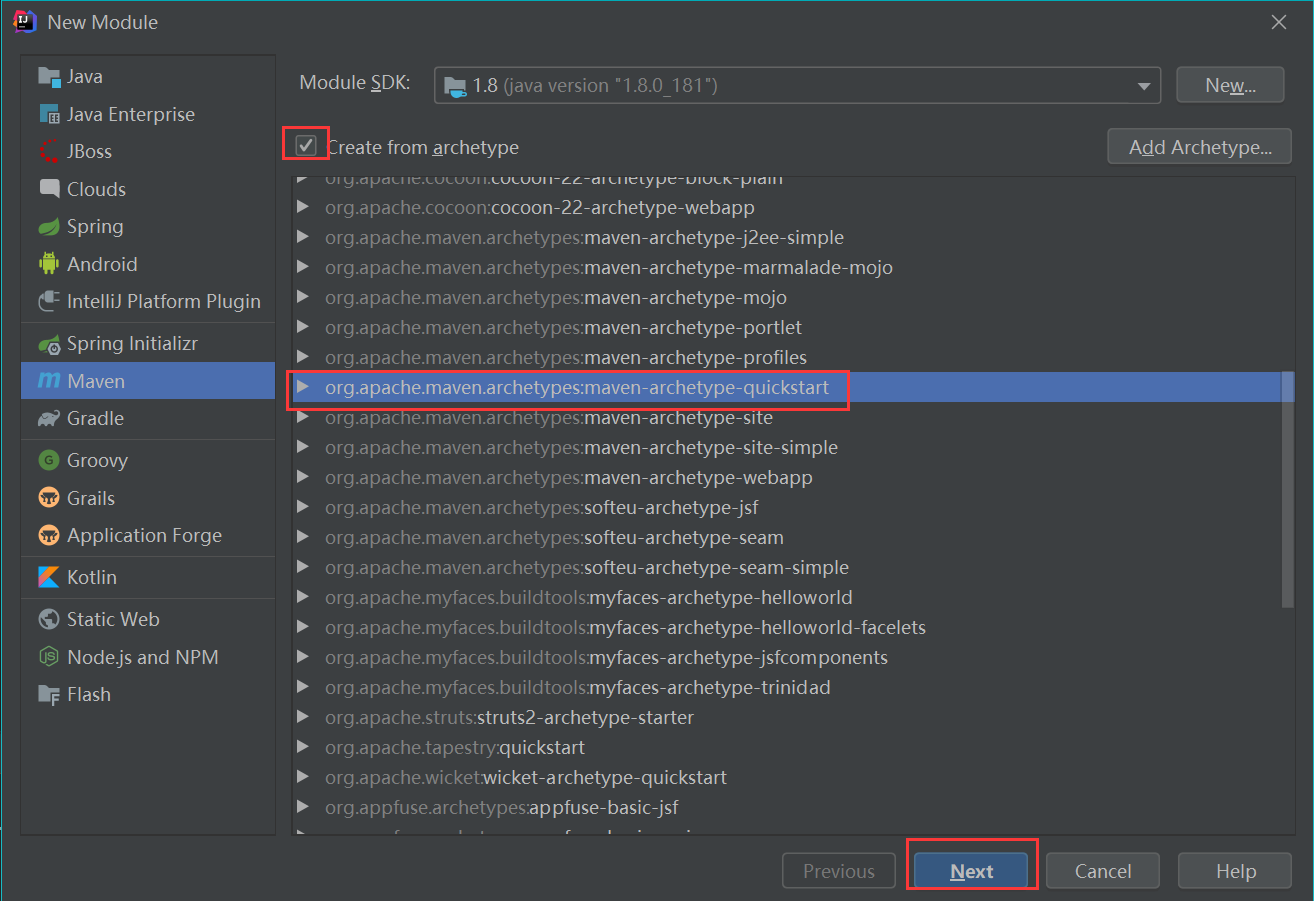This screenshot has width=1314, height=901.
Task: Click the IntelliJ logo in title bar
Action: tap(25, 21)
